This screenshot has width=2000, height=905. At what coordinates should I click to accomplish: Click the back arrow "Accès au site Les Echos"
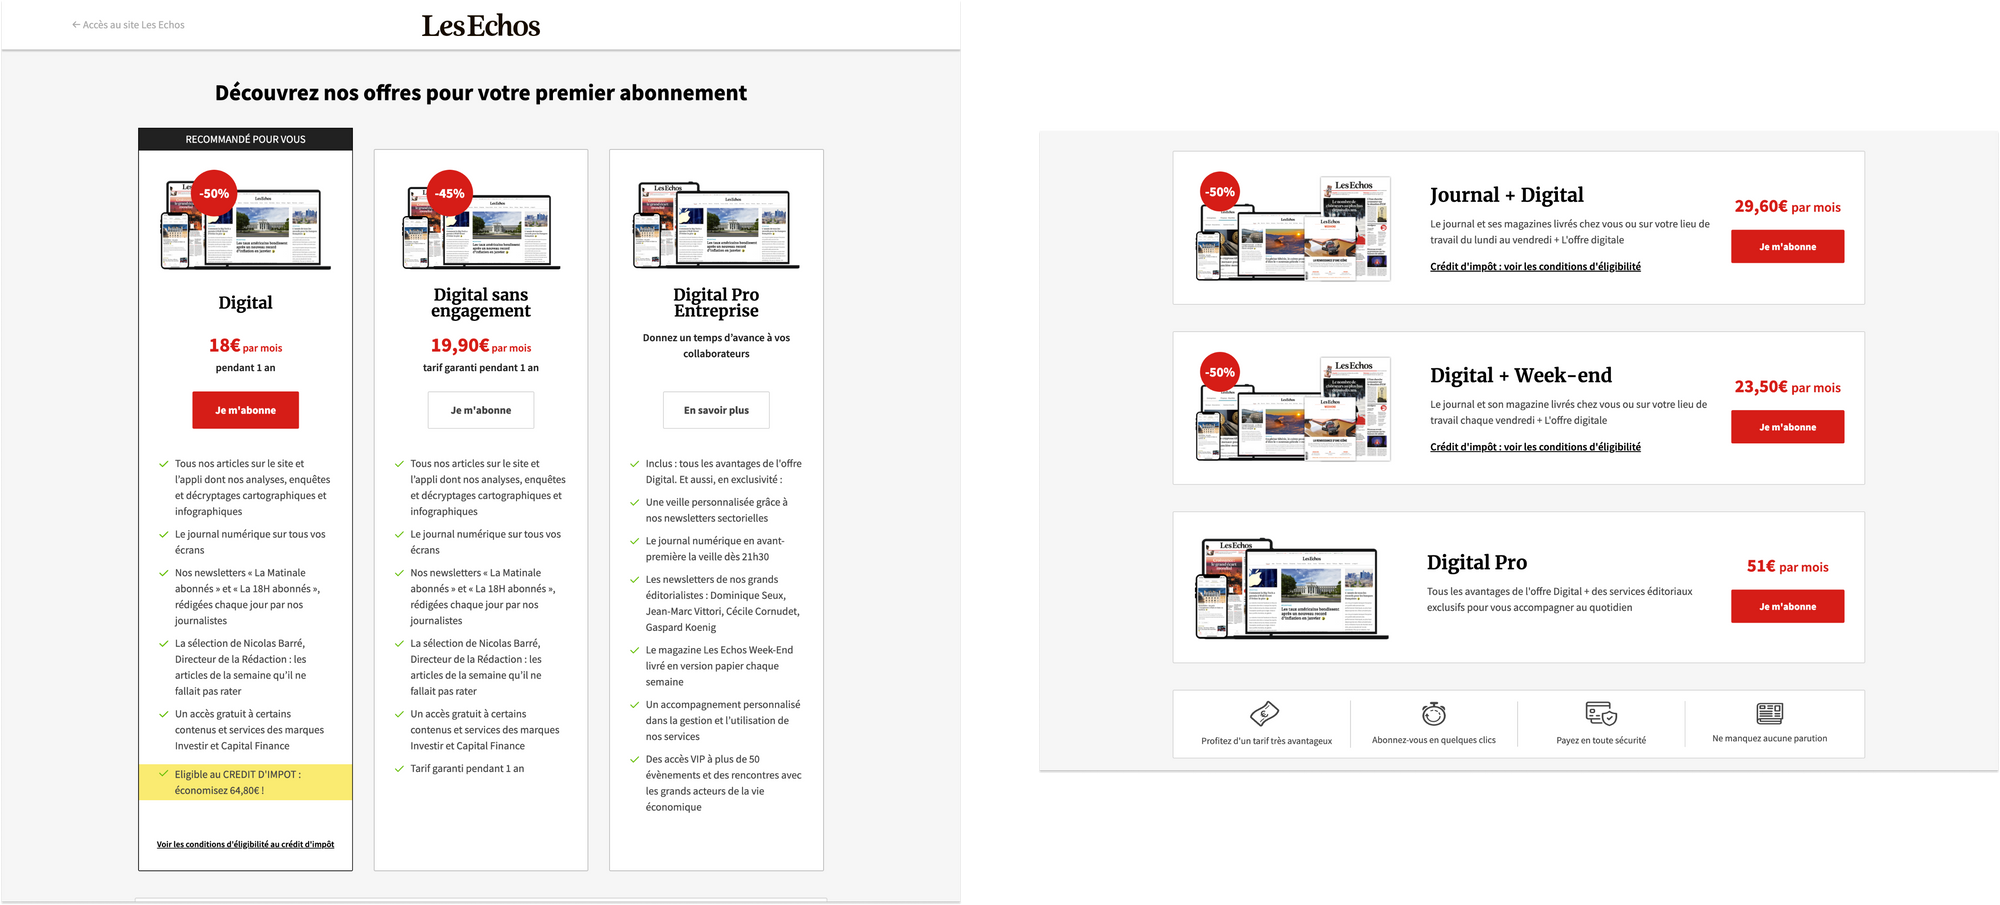(x=128, y=24)
